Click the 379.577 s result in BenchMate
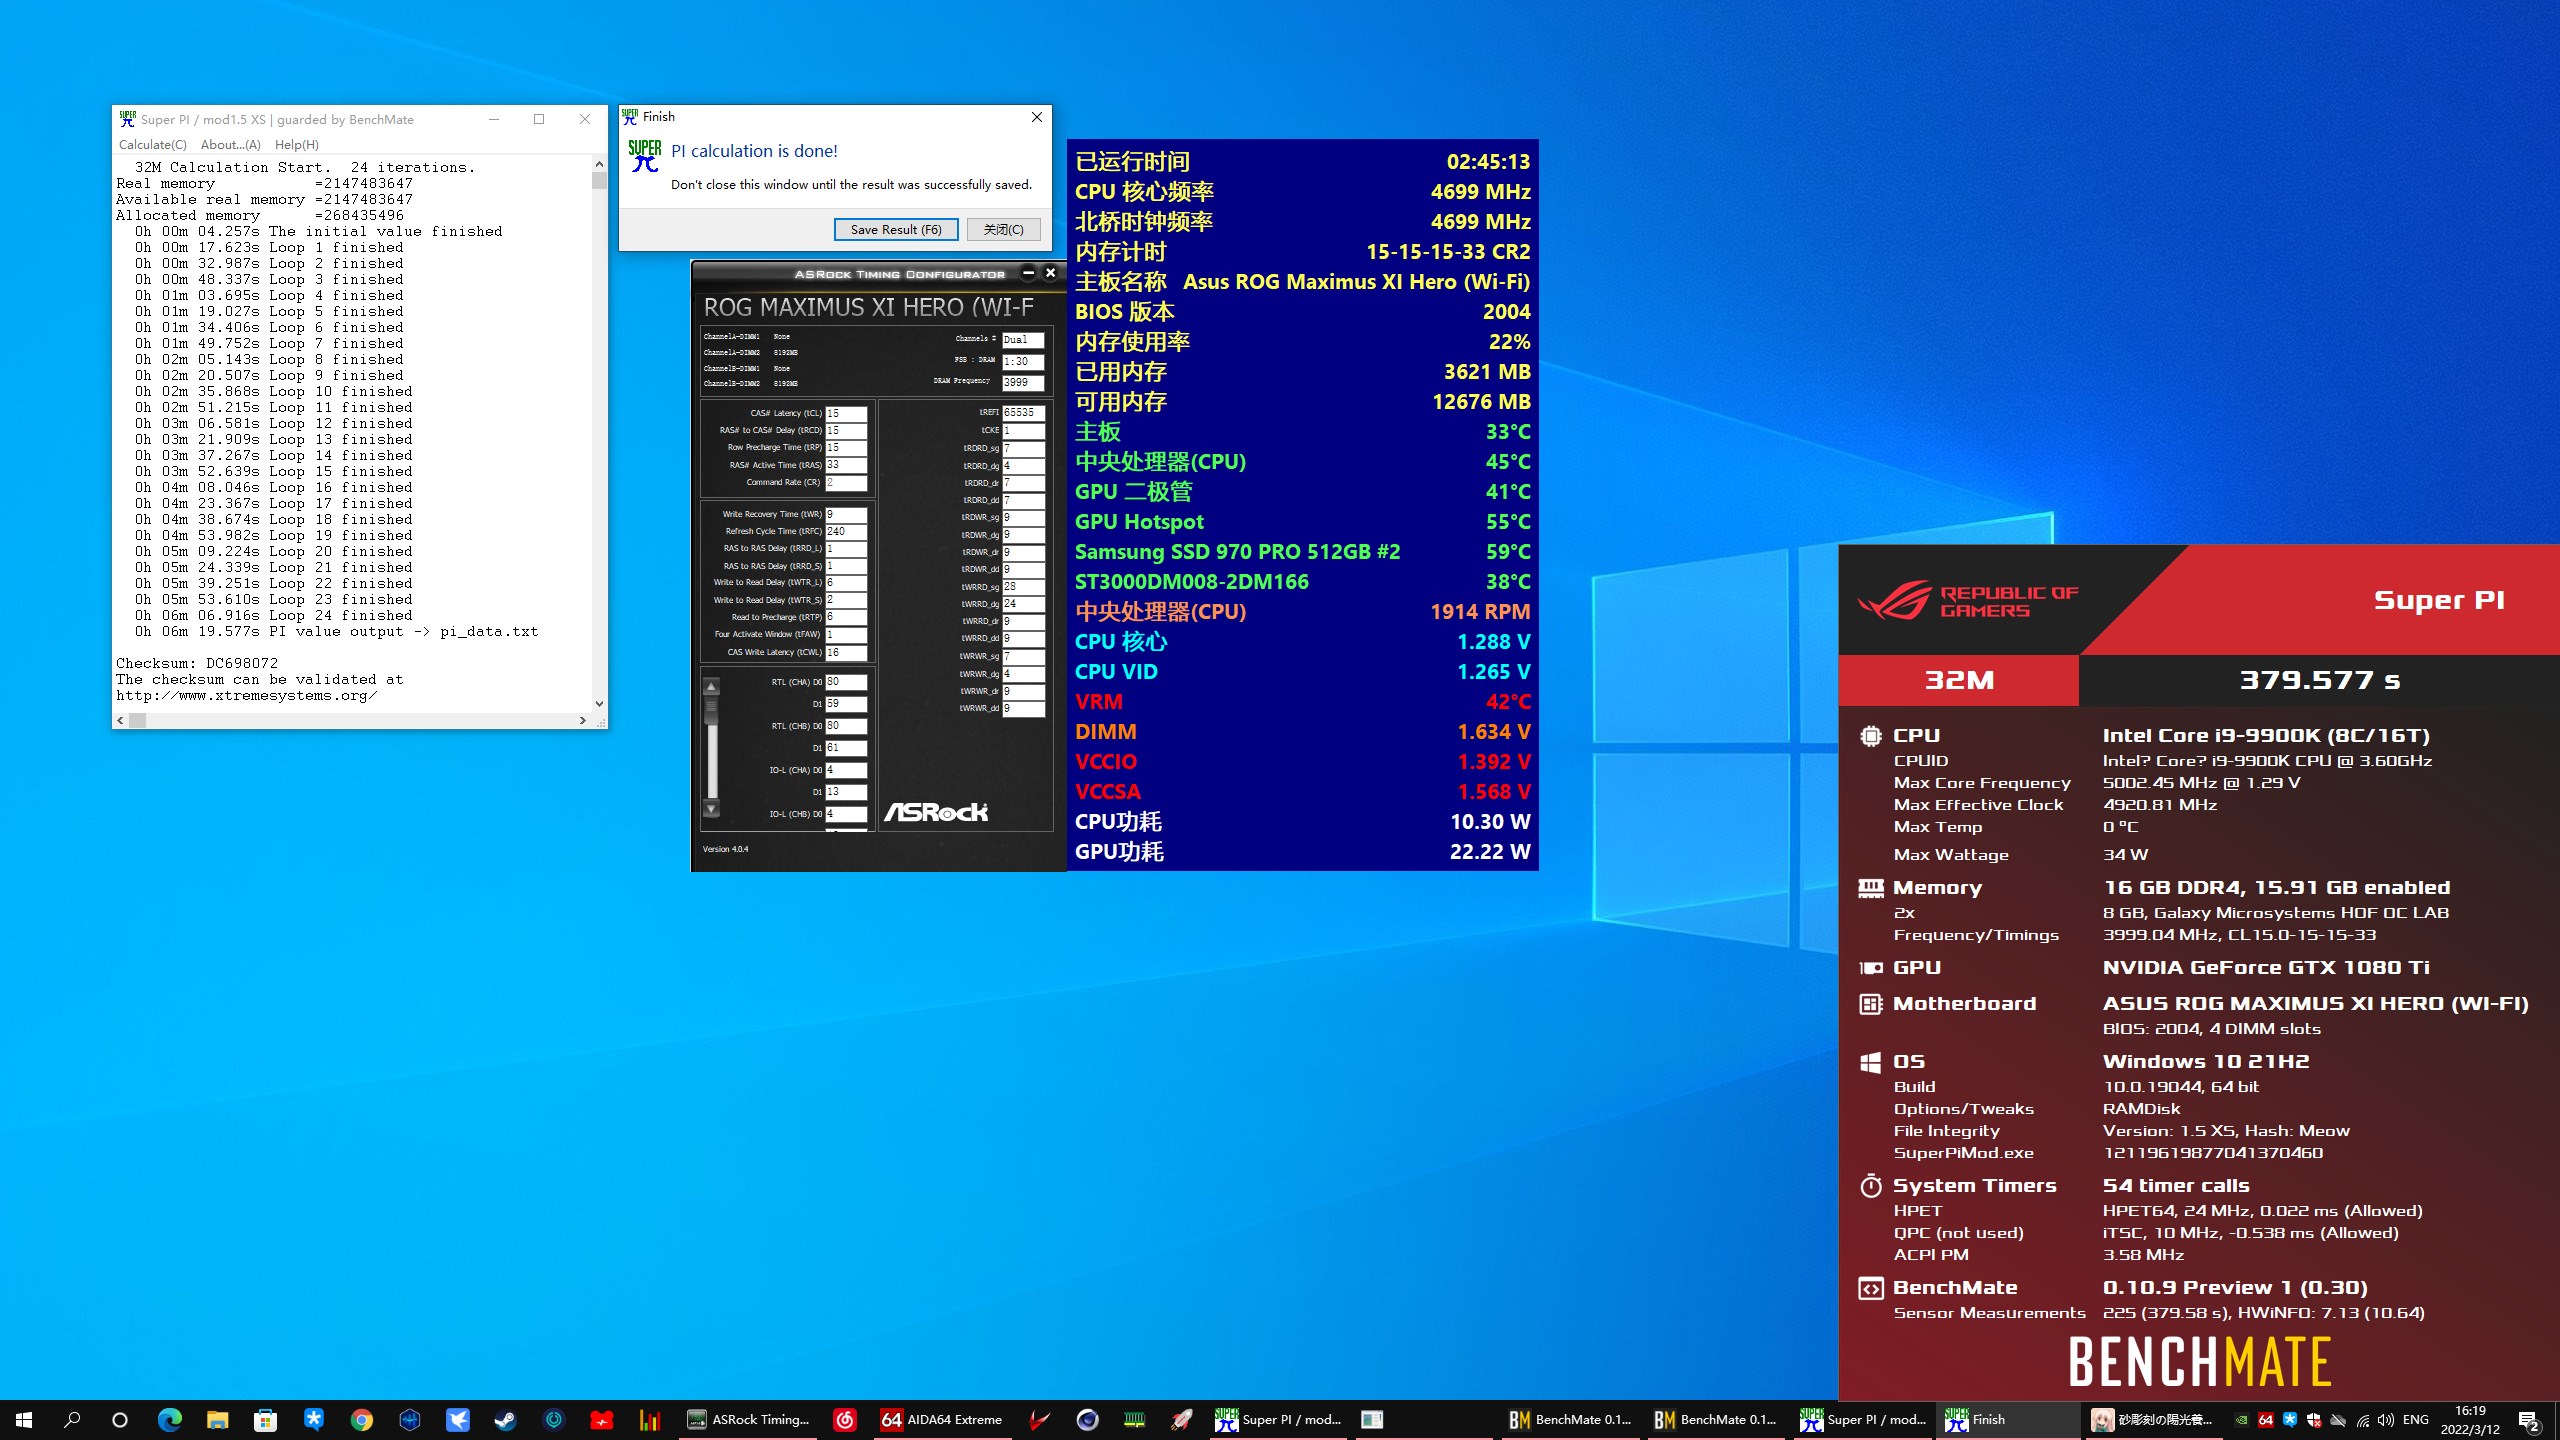 [x=2319, y=680]
